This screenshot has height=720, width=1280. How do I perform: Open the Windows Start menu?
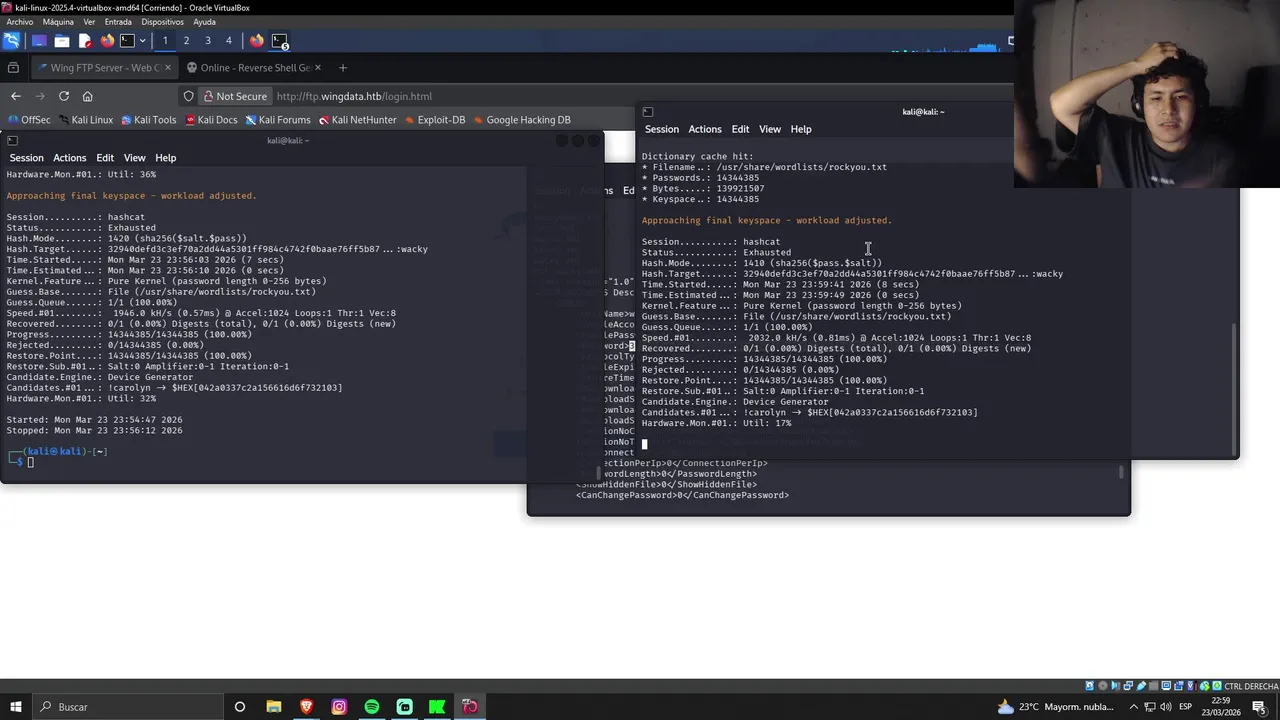(15, 707)
